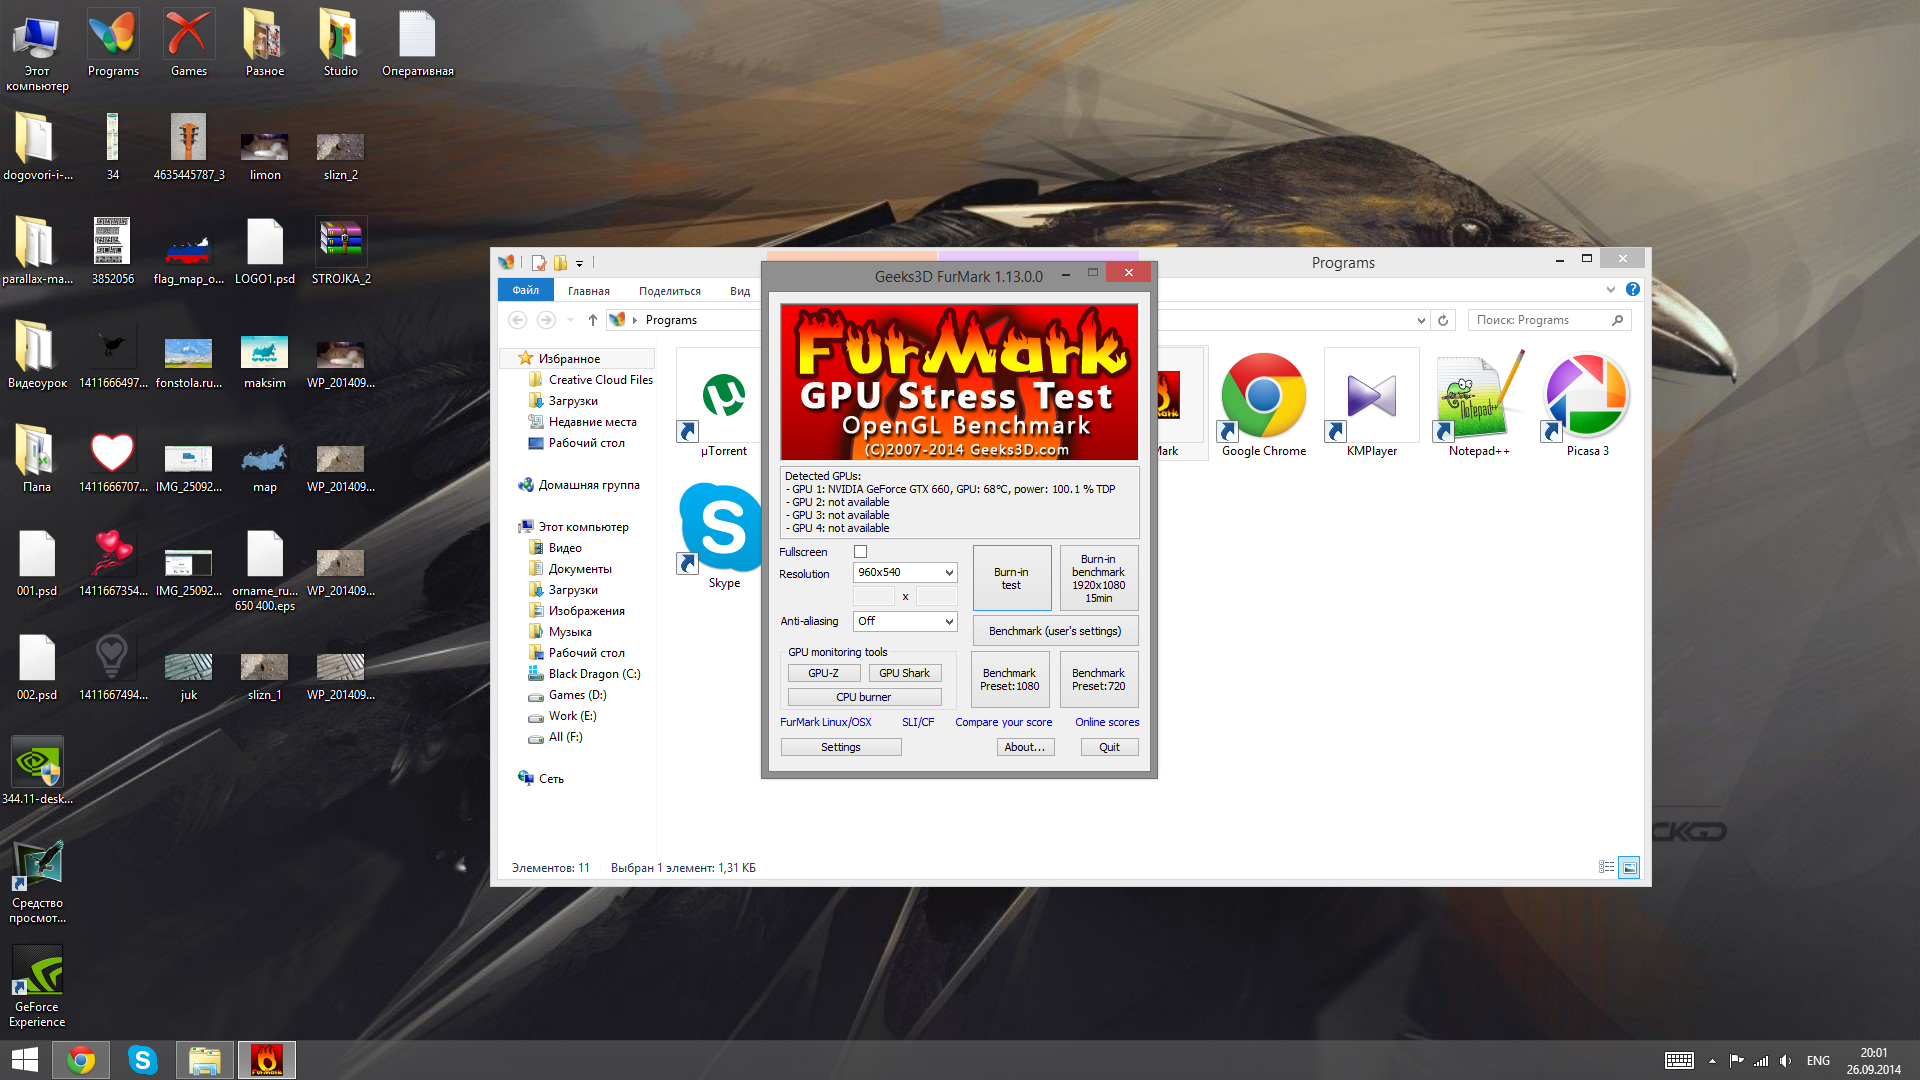Open the Resolution dropdown showing 960x540
The image size is (1920, 1080).
904,572
